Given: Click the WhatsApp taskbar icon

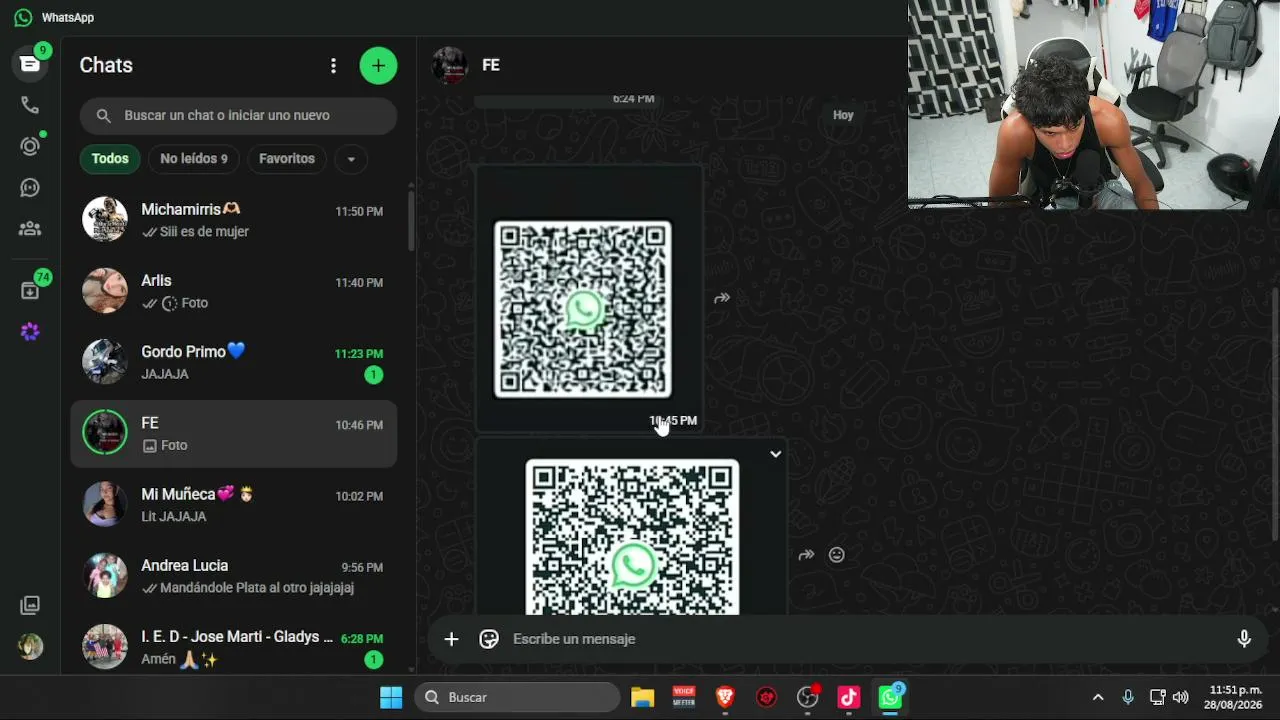Looking at the screenshot, I should [x=890, y=697].
